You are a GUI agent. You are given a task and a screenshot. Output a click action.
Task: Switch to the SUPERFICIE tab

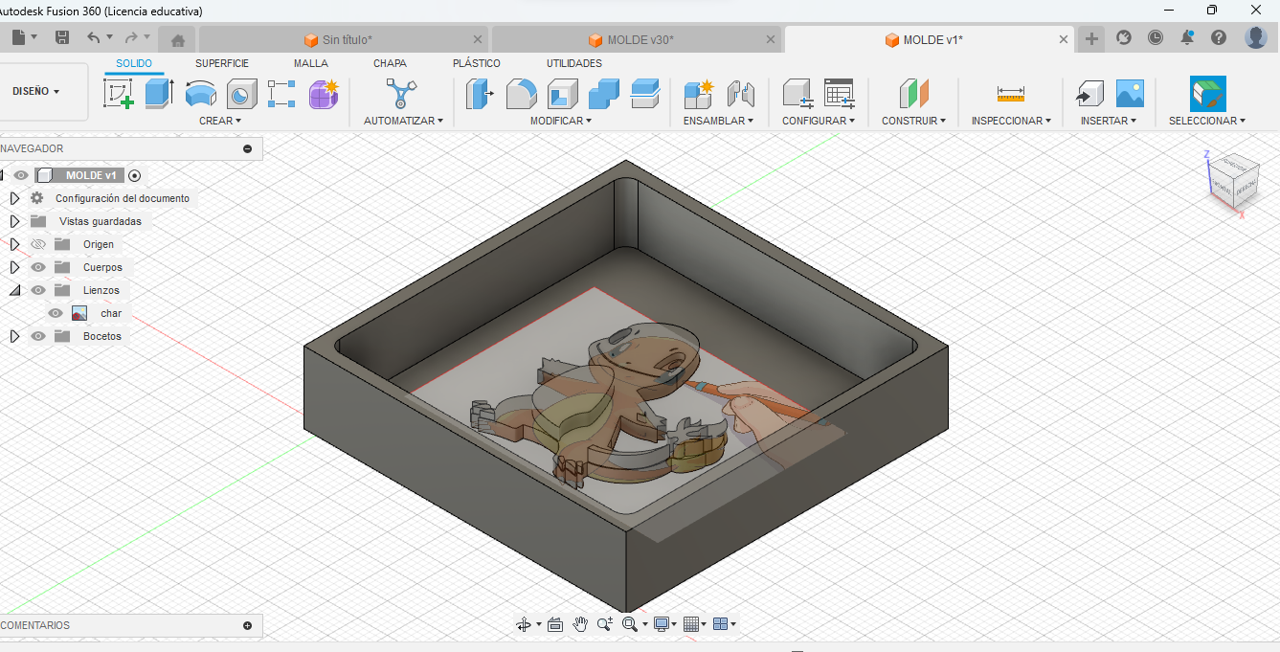click(222, 63)
